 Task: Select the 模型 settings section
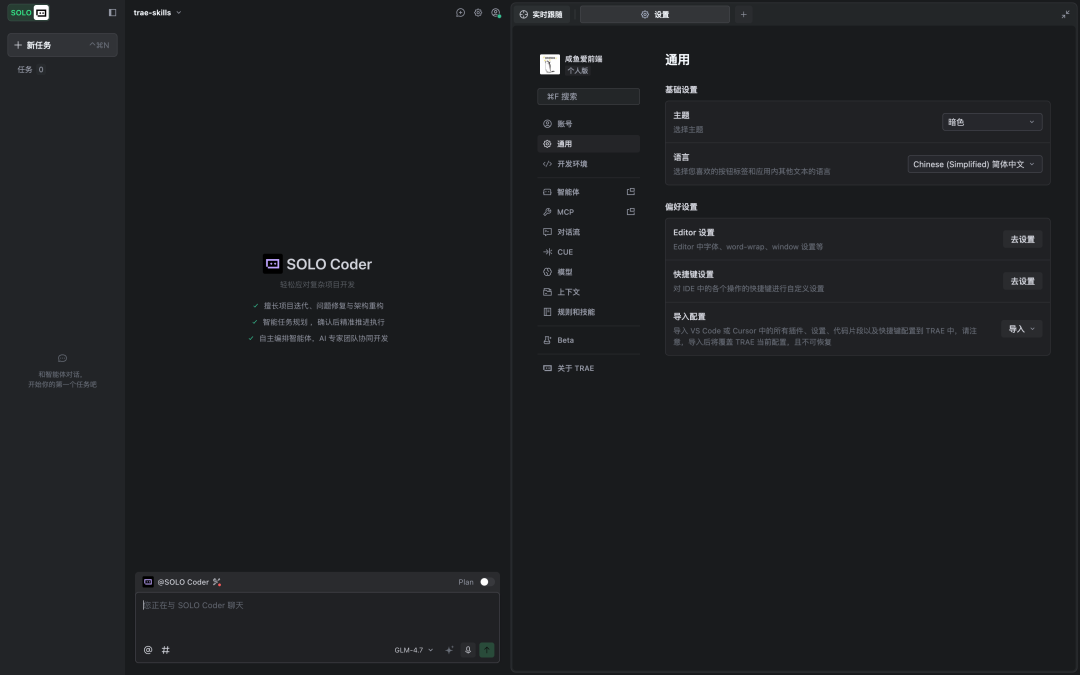[x=563, y=271]
